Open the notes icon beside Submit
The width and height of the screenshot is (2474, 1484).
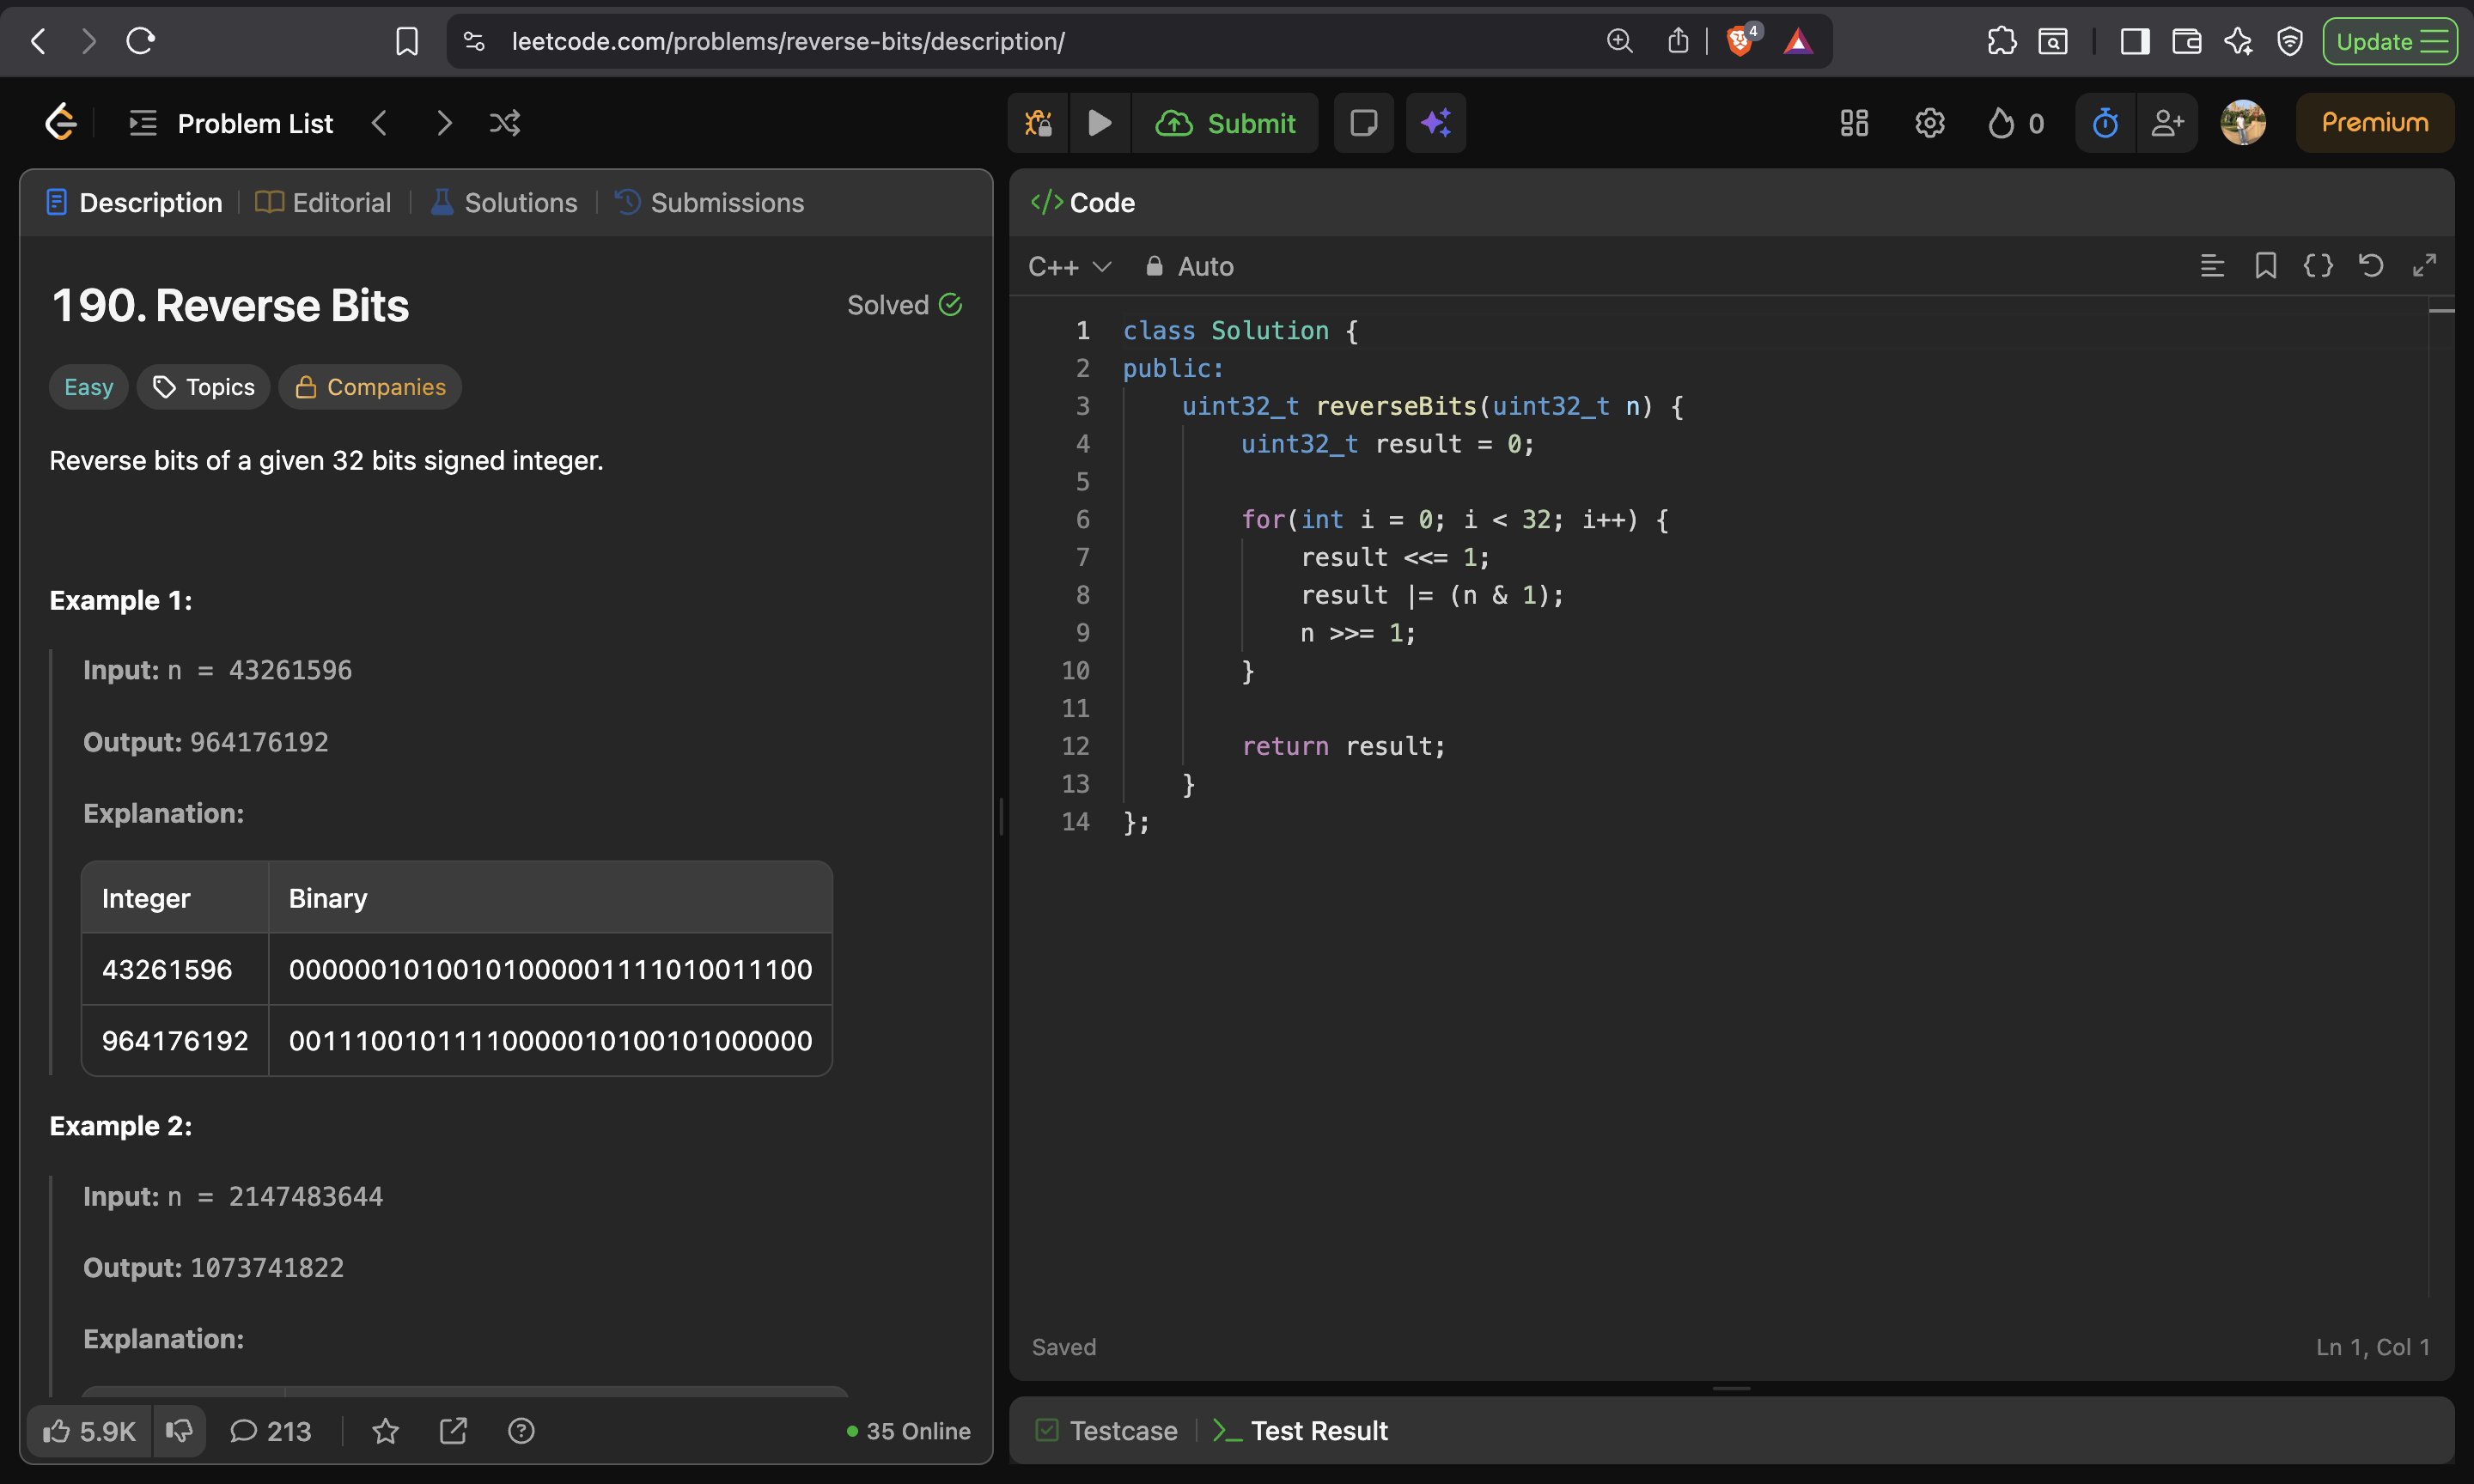(1363, 123)
